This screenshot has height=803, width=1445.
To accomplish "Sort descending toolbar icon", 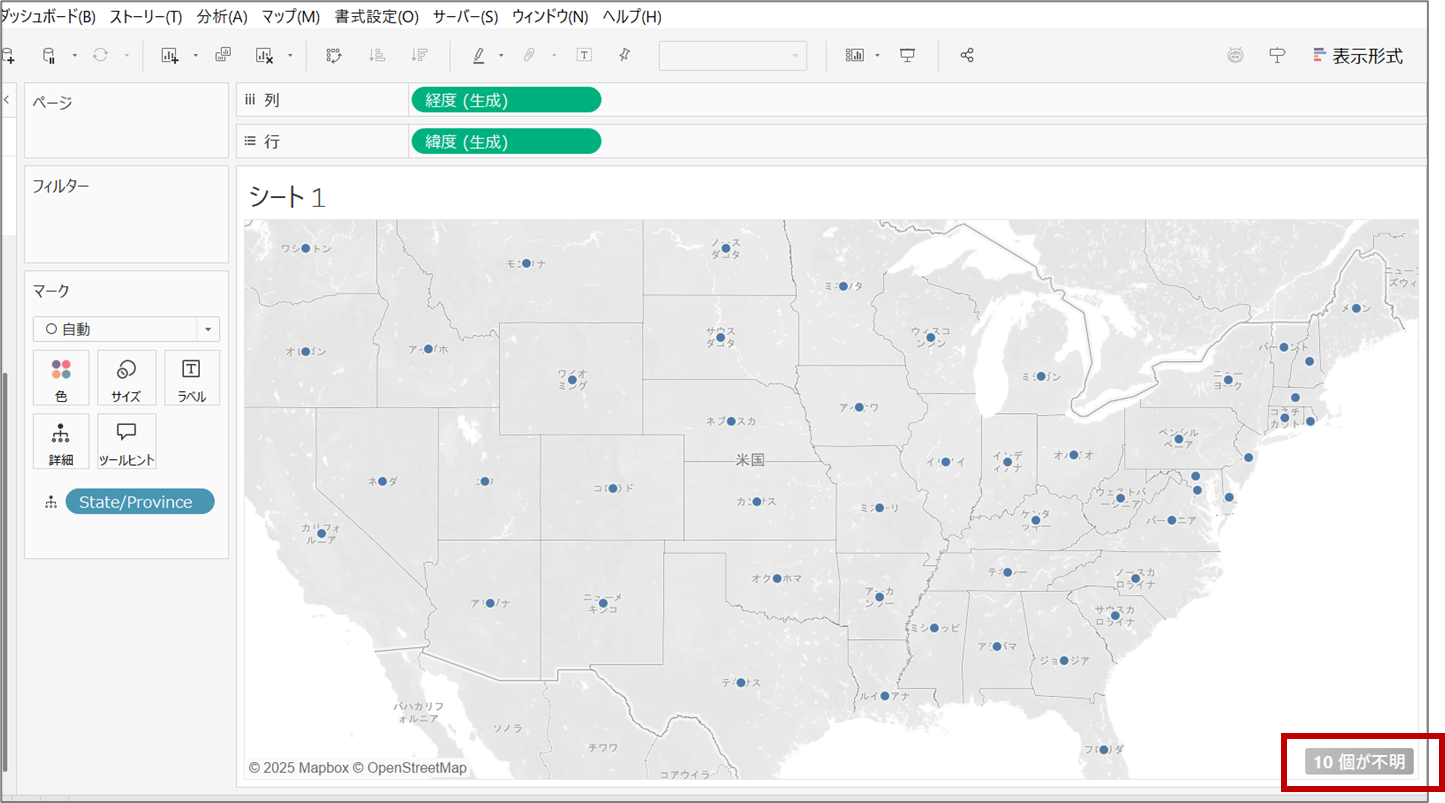I will pos(420,56).
